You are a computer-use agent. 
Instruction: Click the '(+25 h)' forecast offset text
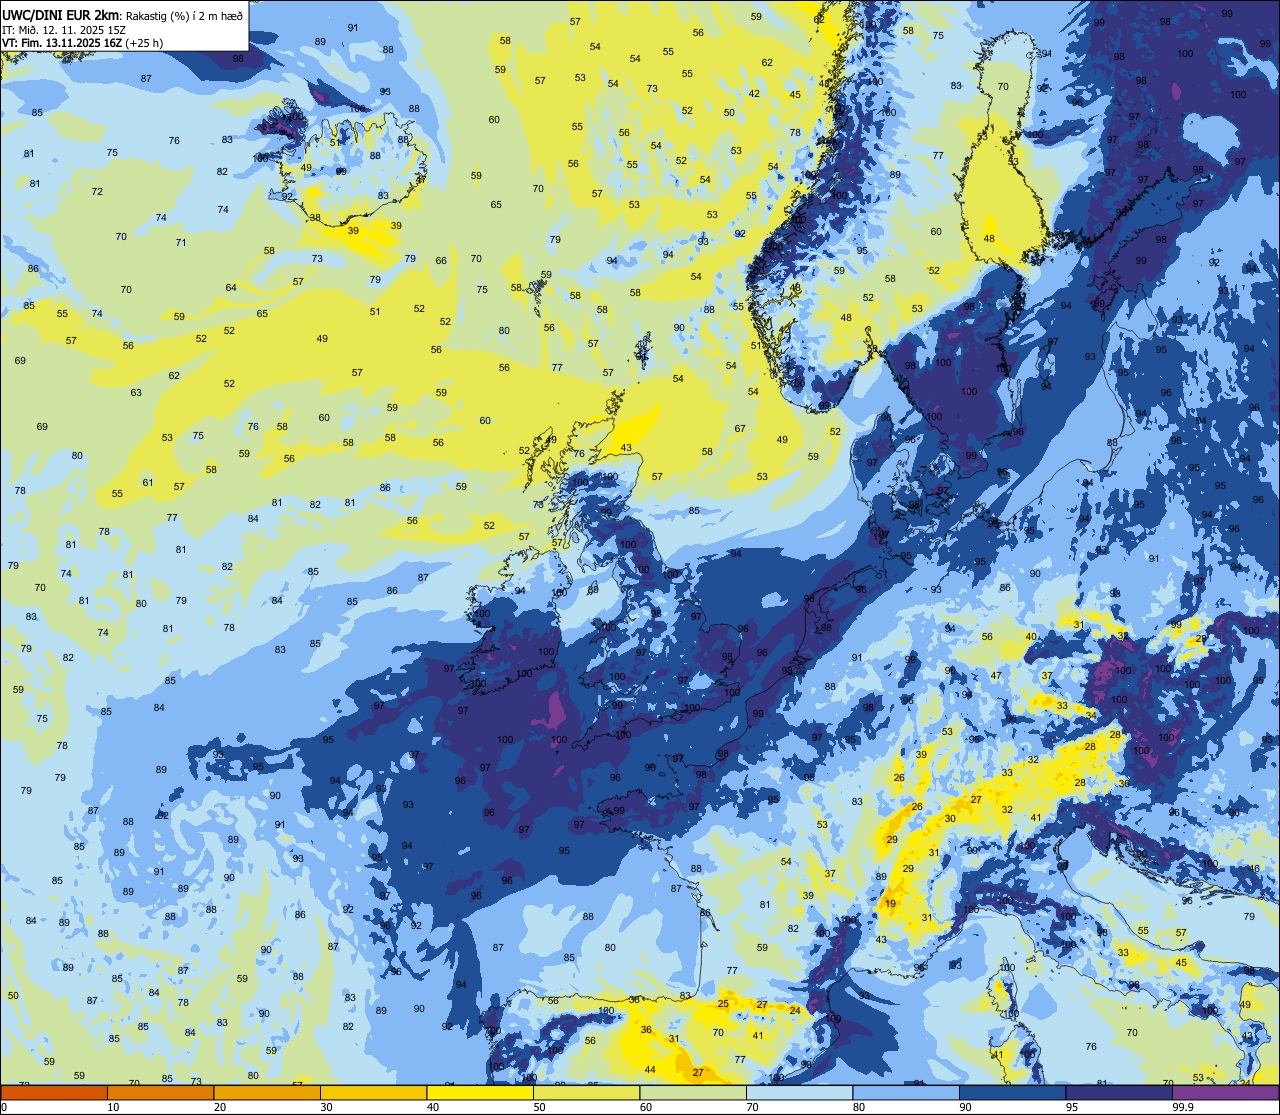(144, 43)
